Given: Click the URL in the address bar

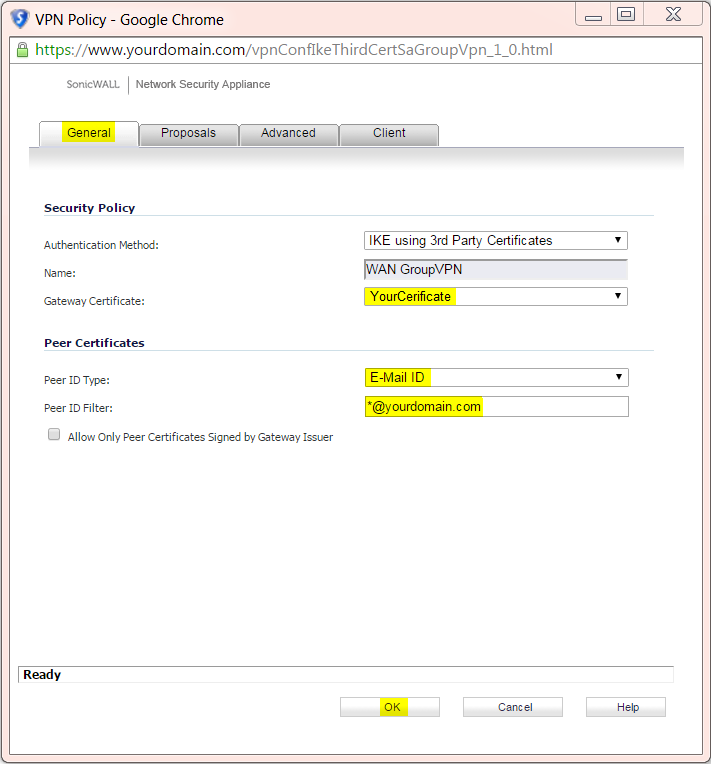Looking at the screenshot, I should click(x=294, y=50).
